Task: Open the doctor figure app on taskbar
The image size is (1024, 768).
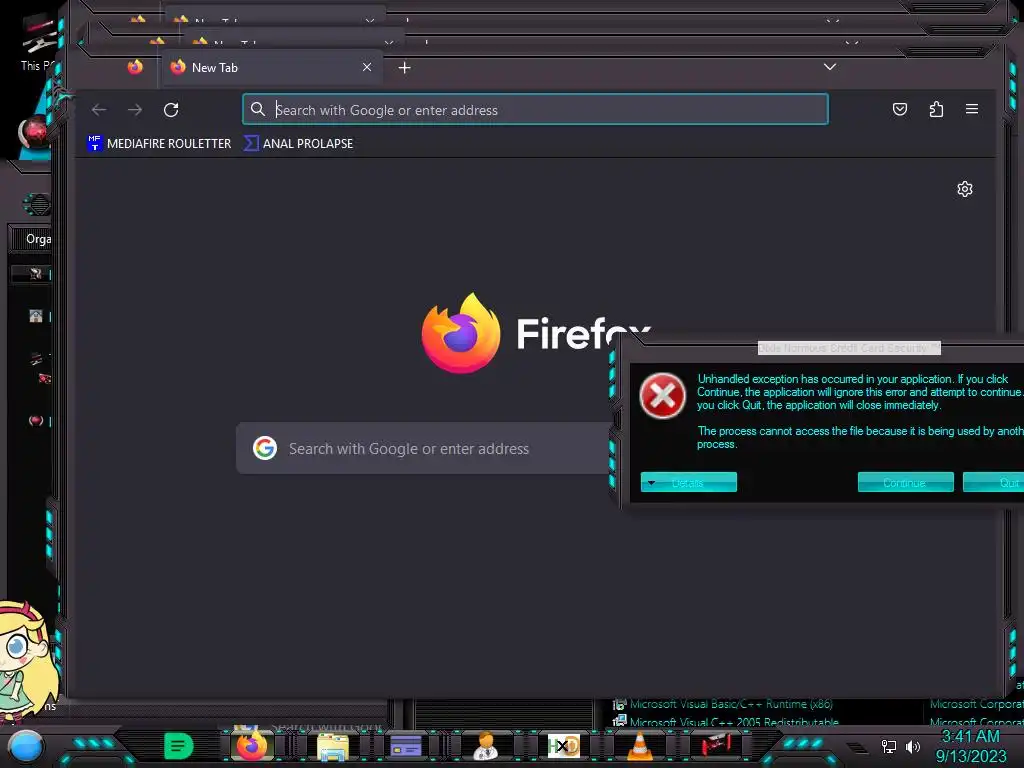Action: pos(485,746)
